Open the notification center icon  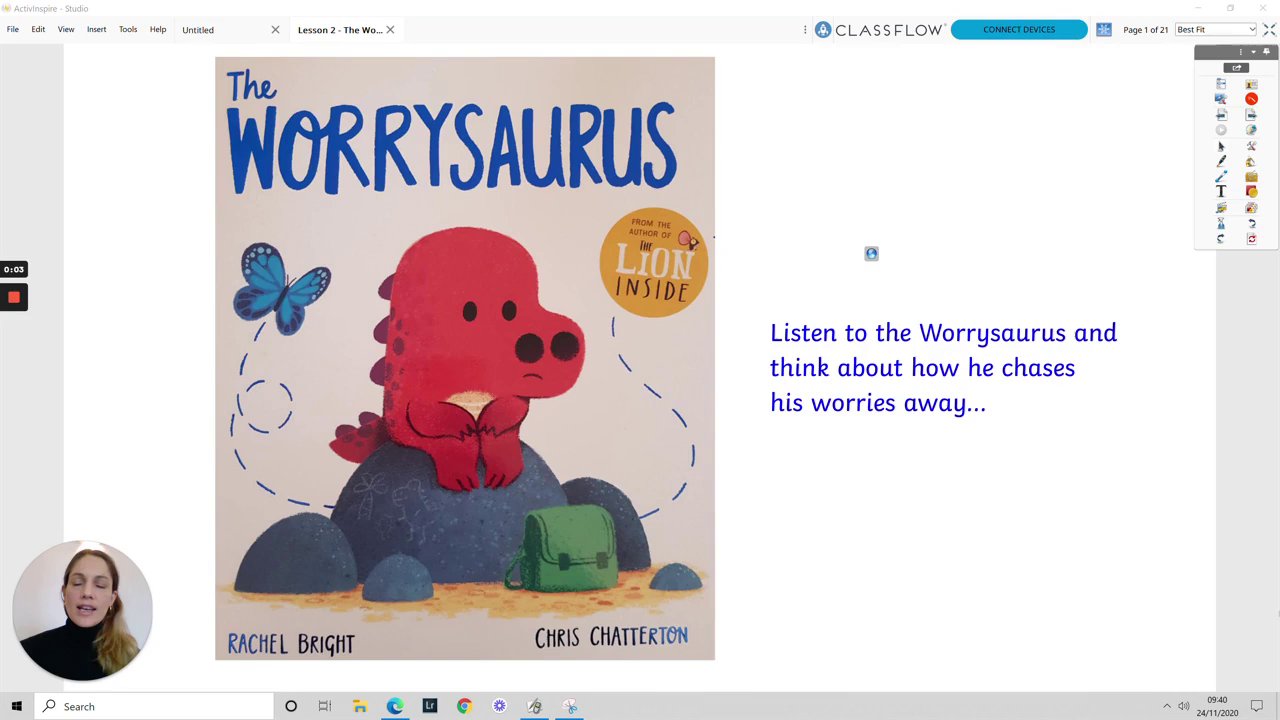pos(1257,706)
